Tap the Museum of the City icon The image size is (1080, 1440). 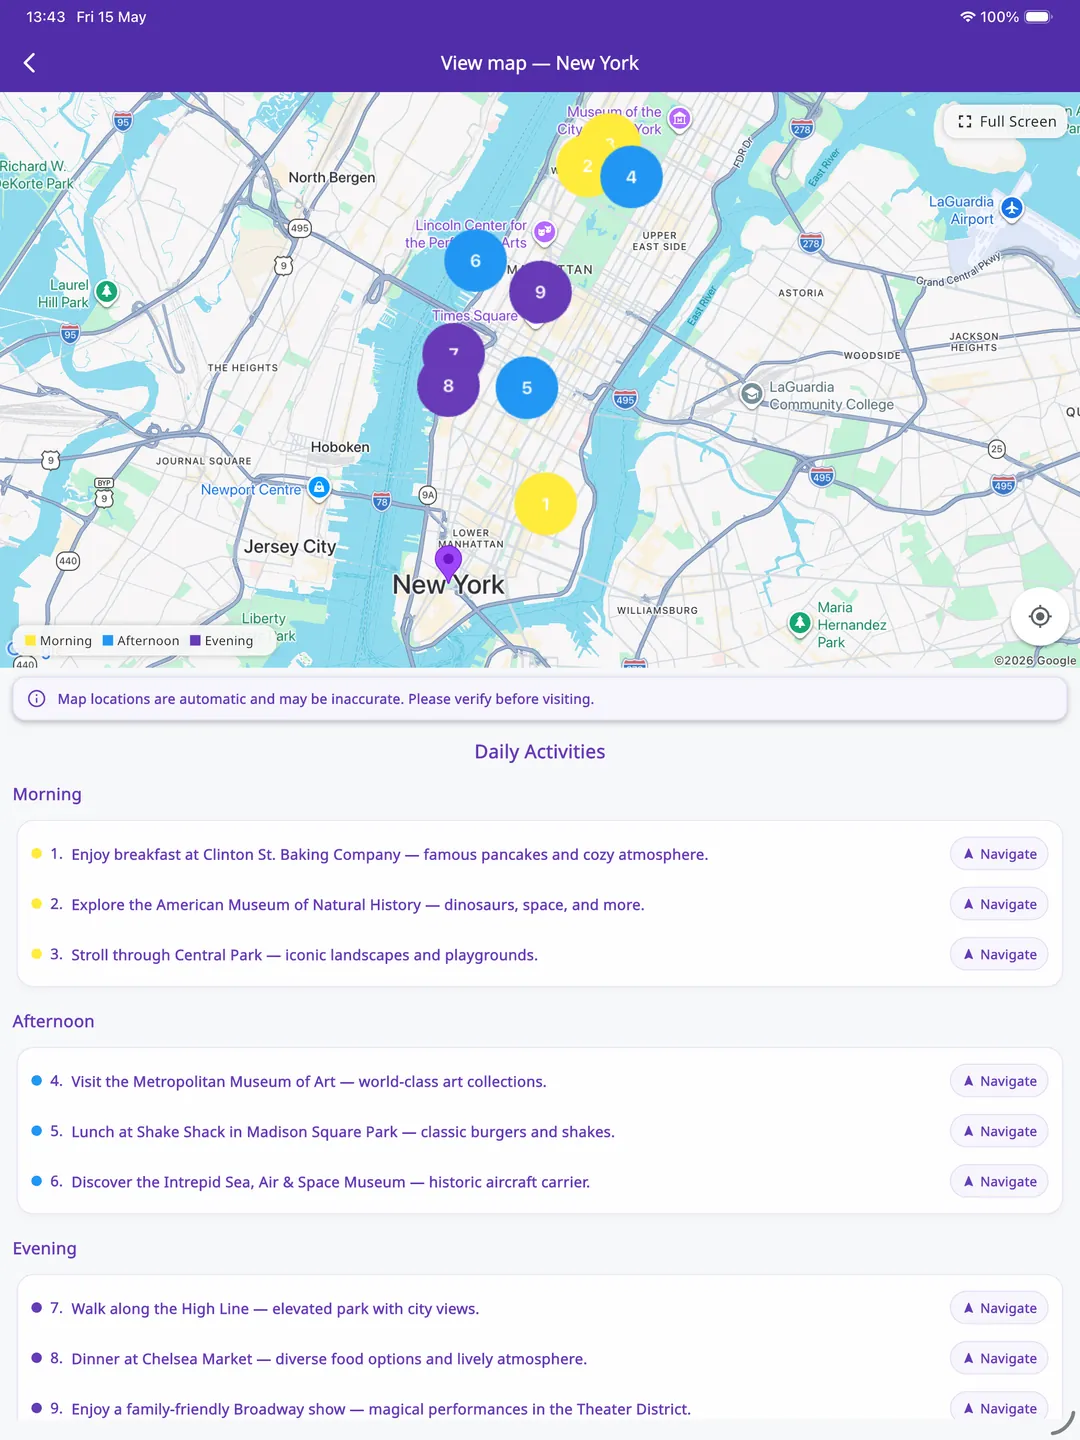[x=680, y=119]
